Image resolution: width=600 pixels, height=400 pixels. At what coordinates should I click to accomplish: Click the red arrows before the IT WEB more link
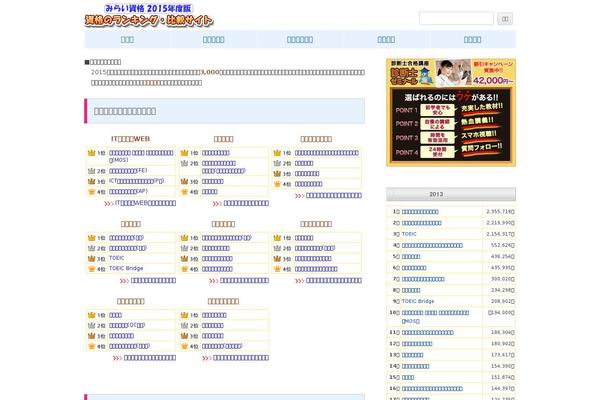(109, 204)
